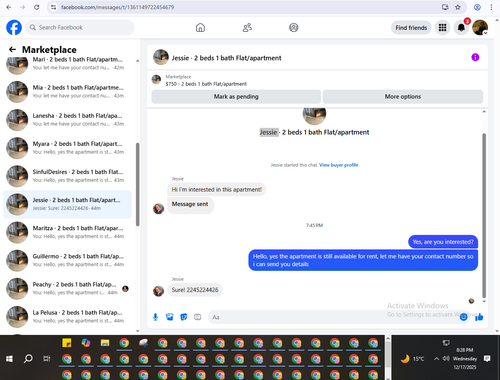Select the Jessie conversation in list

point(68,204)
